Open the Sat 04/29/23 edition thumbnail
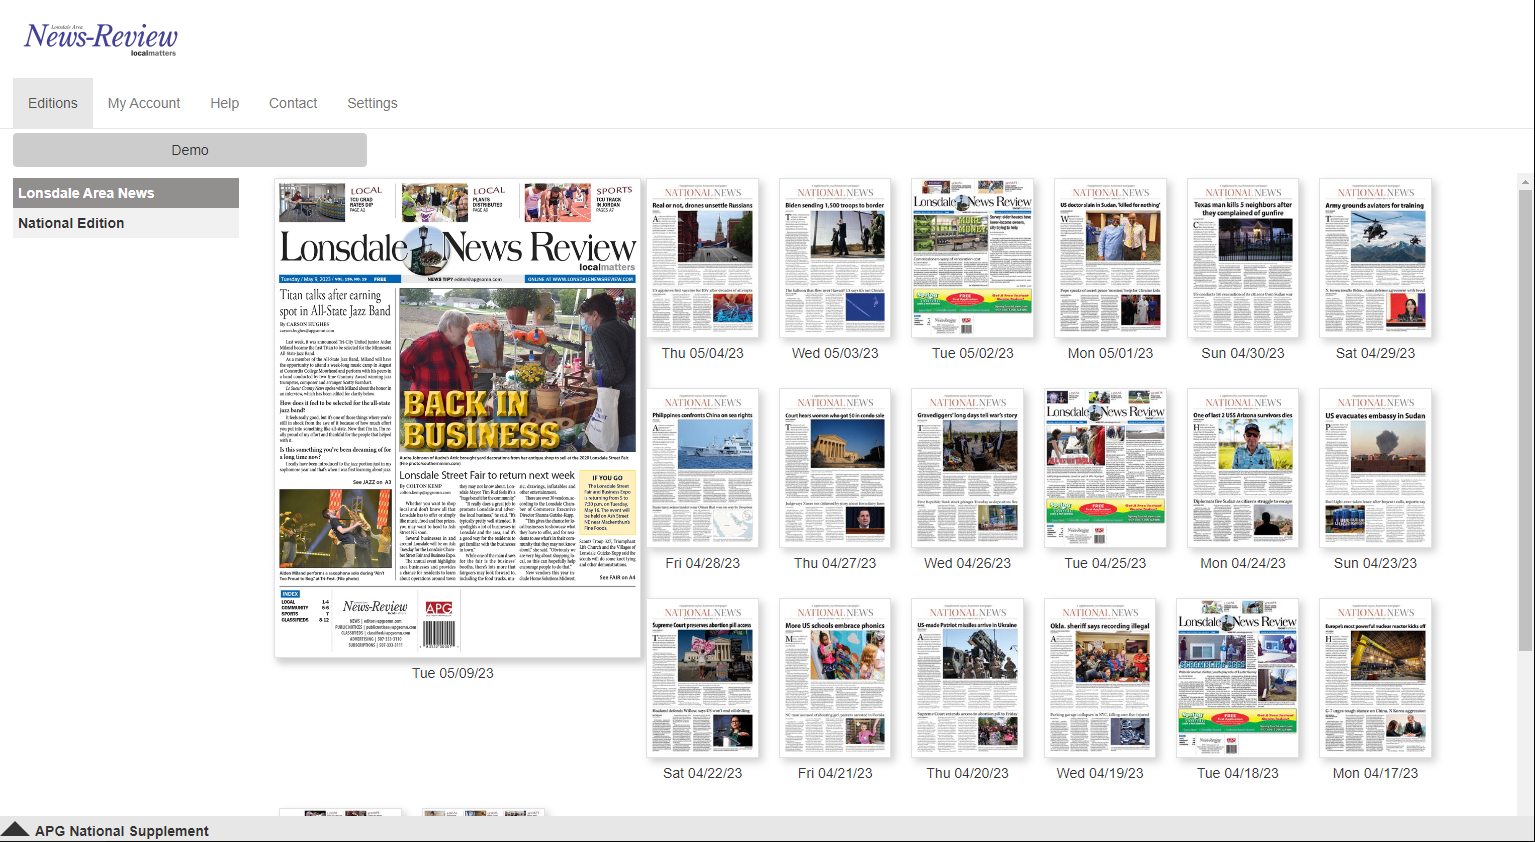 [1375, 258]
